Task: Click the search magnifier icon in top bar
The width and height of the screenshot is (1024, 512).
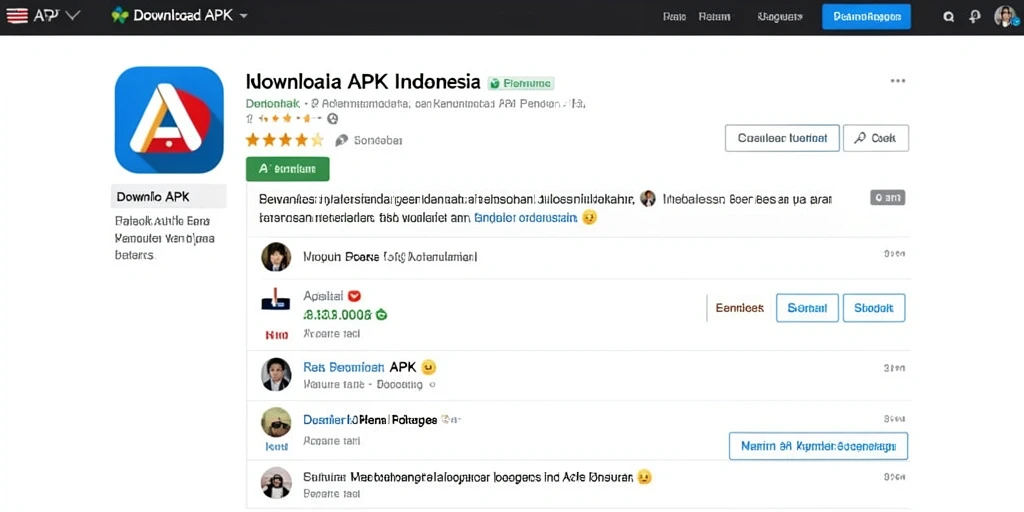Action: pos(949,18)
